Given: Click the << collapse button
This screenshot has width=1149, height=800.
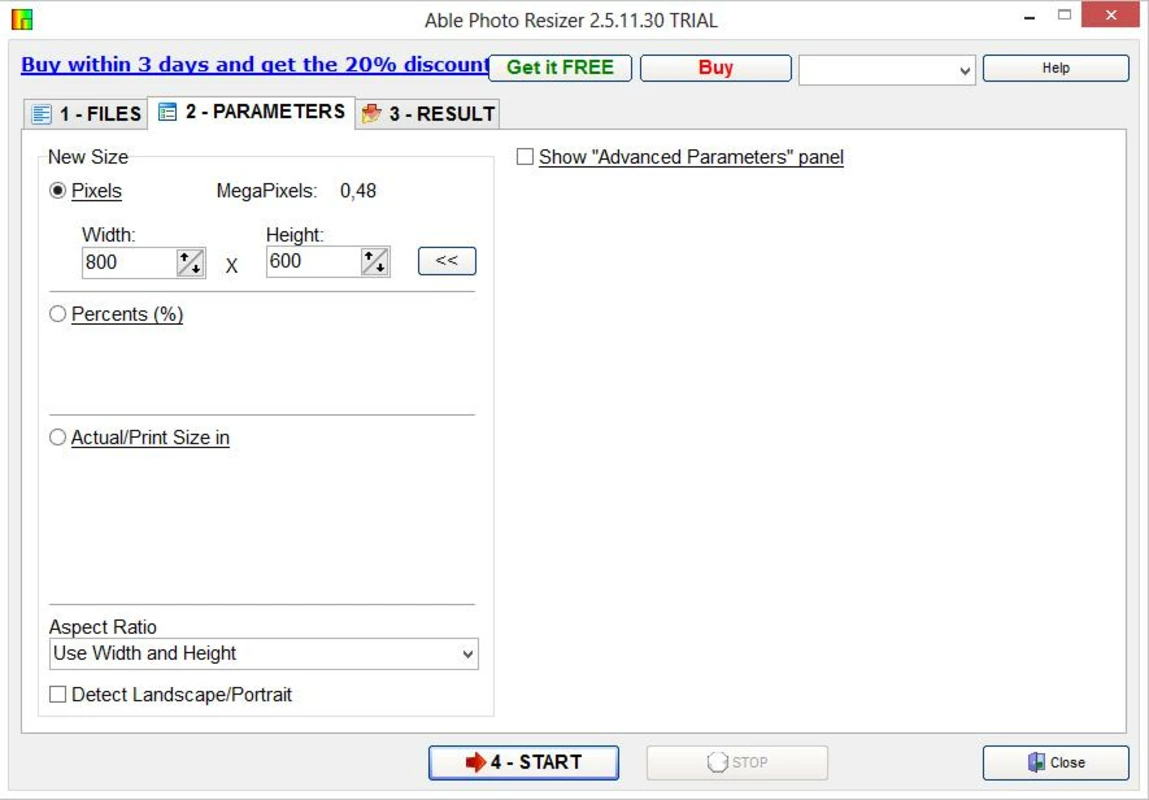Looking at the screenshot, I should 447,261.
